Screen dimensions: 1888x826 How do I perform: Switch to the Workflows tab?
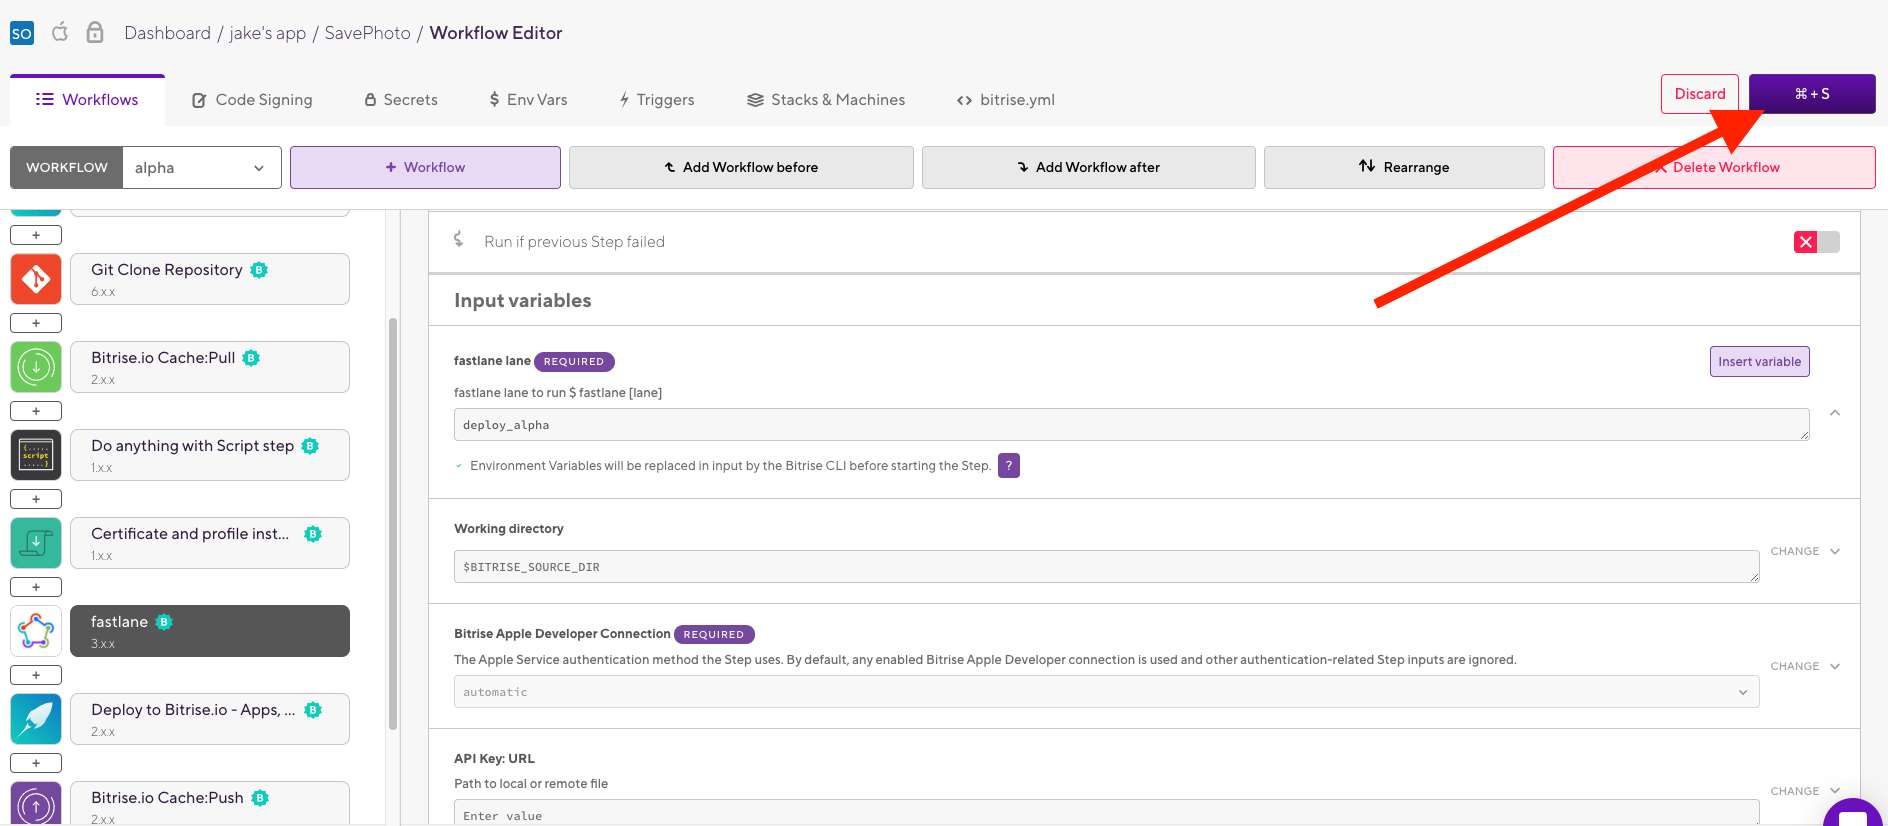click(87, 100)
